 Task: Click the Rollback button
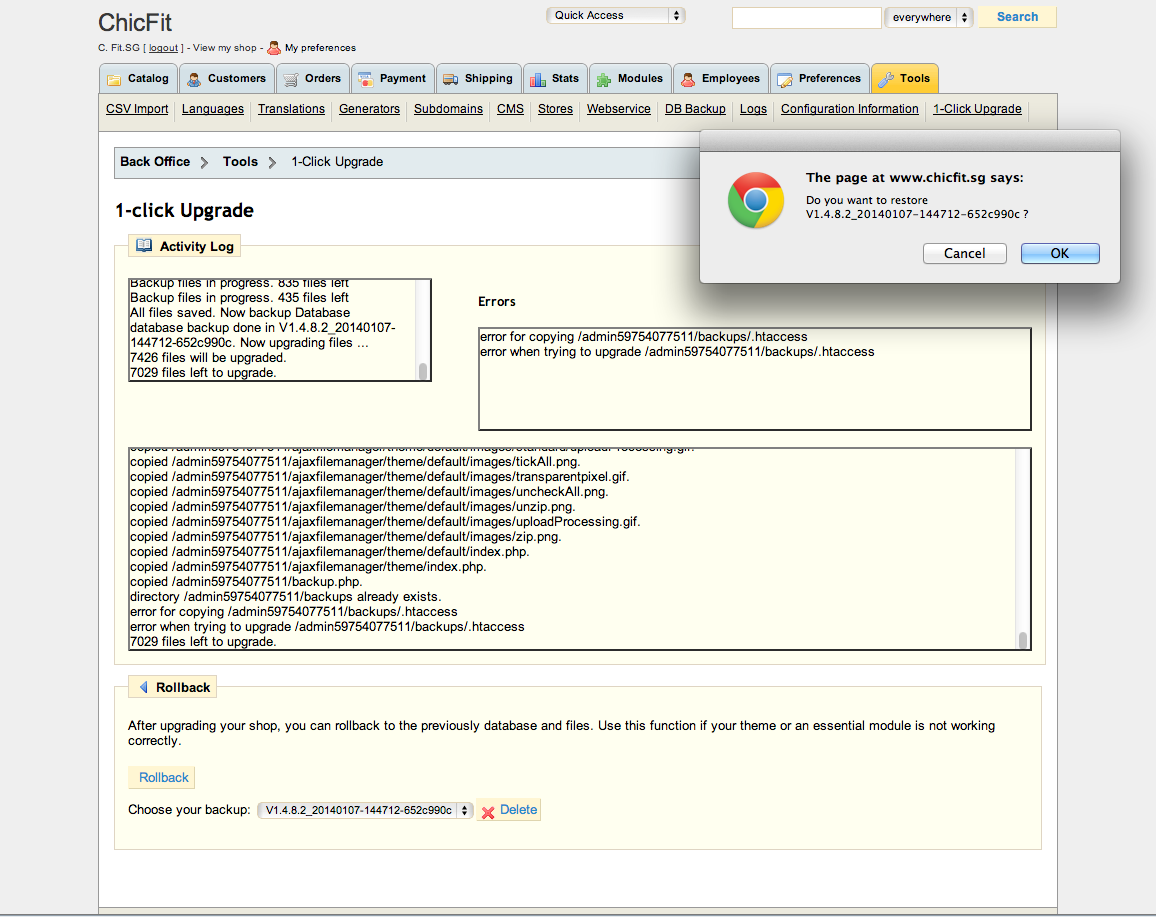pos(163,778)
